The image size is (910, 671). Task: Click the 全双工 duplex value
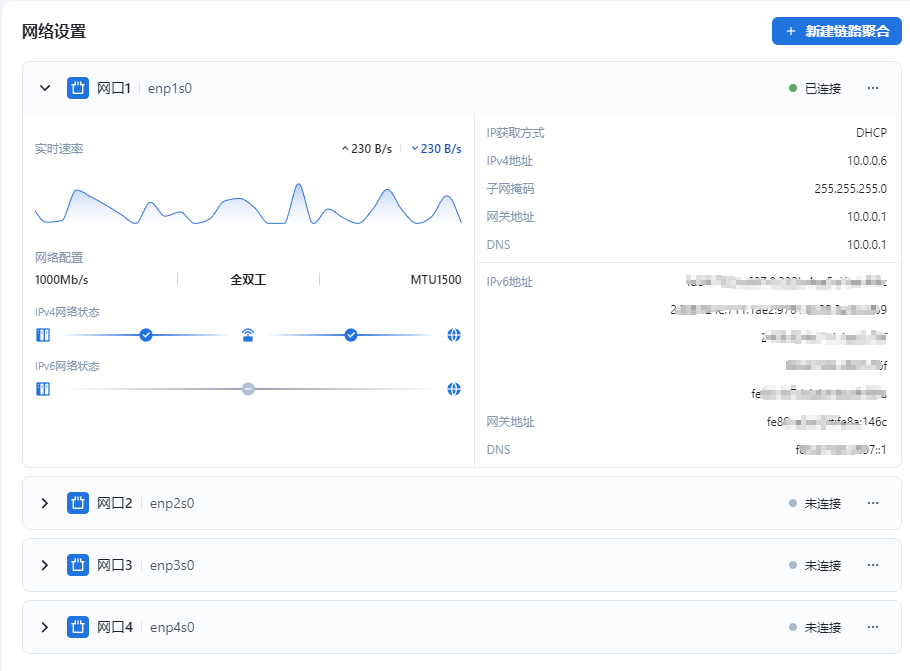pos(248,280)
